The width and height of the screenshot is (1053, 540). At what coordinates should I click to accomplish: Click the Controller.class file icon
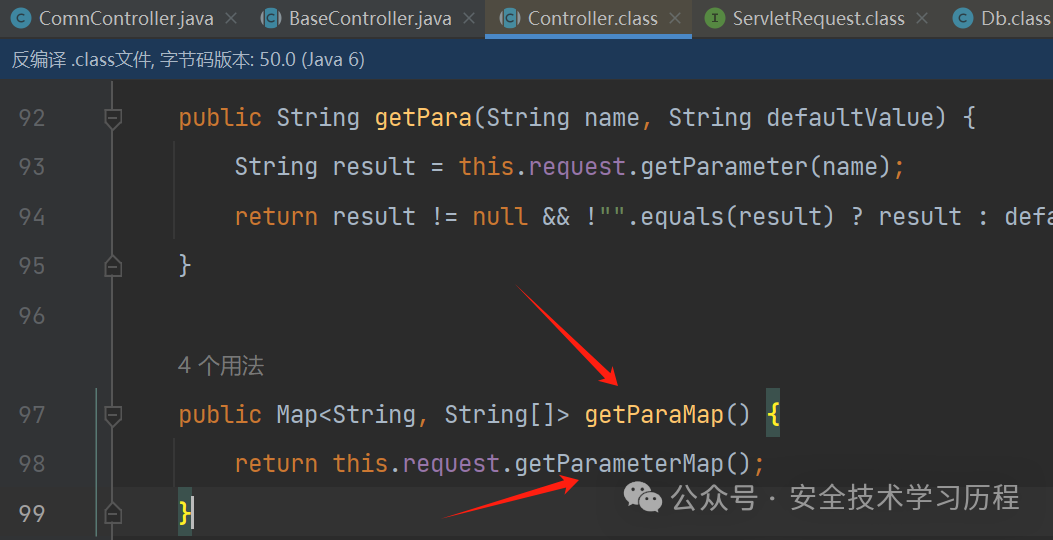(x=510, y=18)
